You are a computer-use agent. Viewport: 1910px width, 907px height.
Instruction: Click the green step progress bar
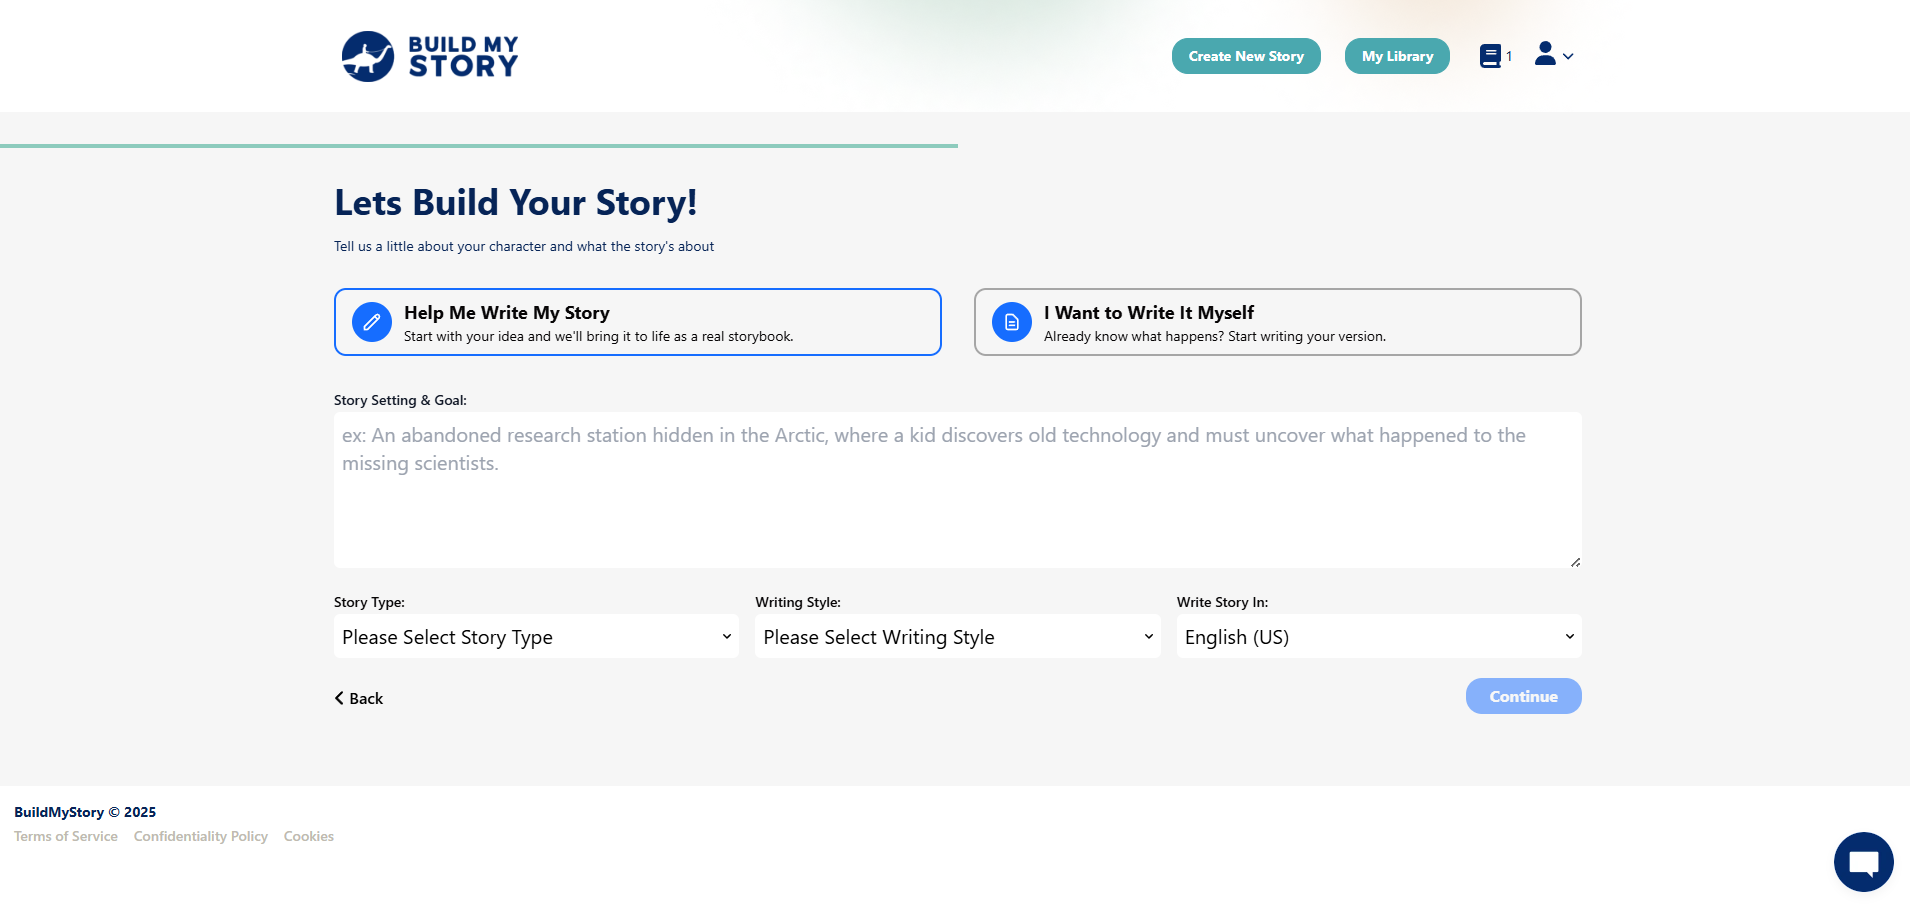tap(479, 146)
